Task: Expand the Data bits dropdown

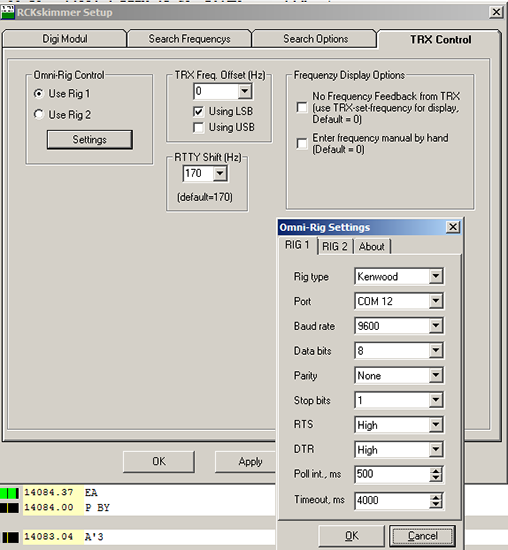Action: 436,350
